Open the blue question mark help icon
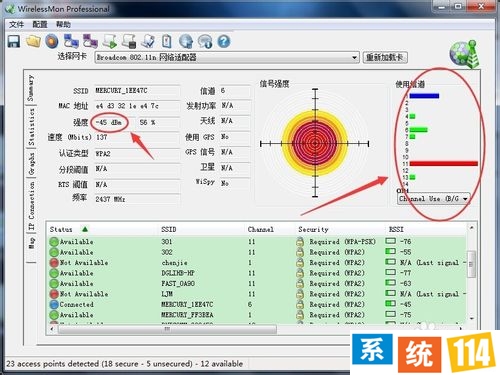Viewport: 500px width, 375px height. [224, 41]
